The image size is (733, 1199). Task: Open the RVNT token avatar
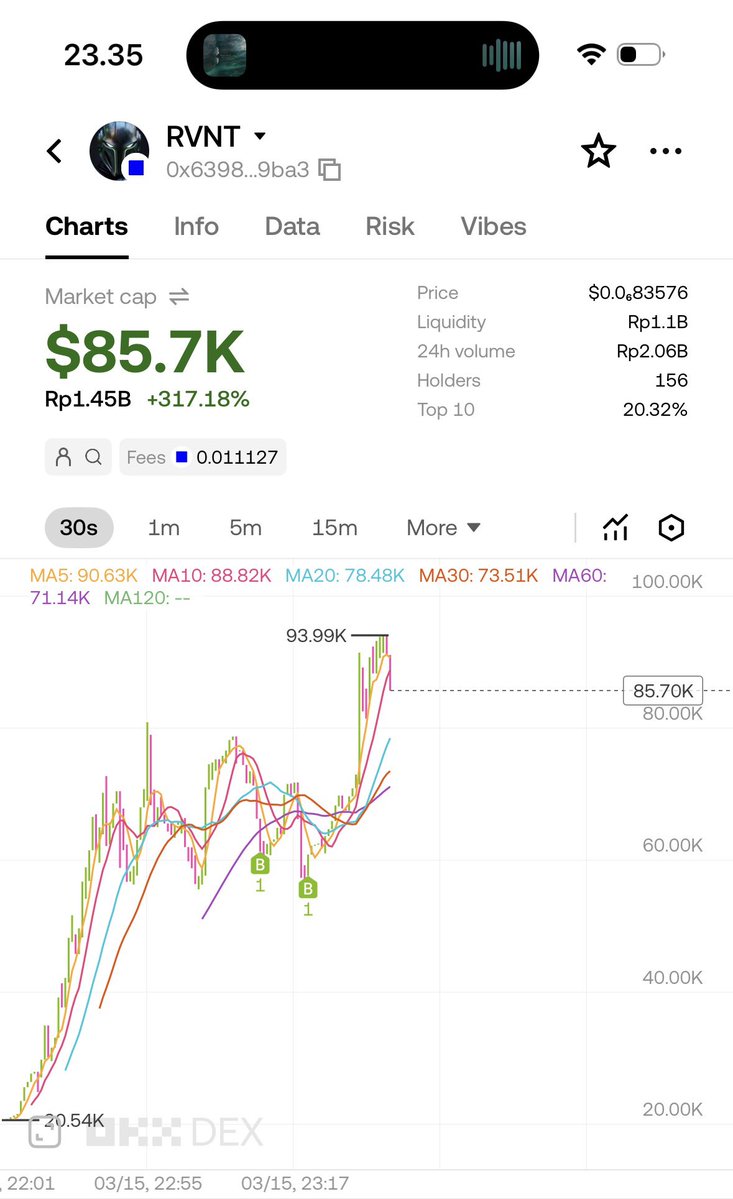click(119, 151)
